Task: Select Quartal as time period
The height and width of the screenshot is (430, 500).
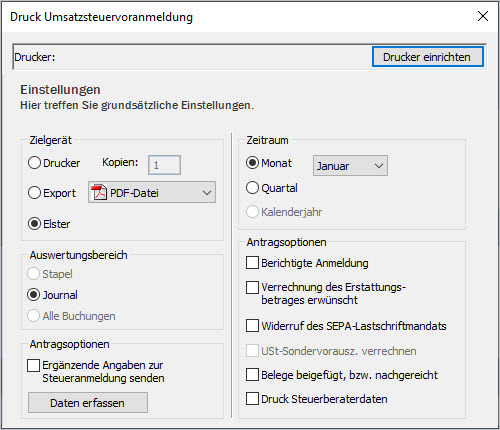Action: coord(252,188)
